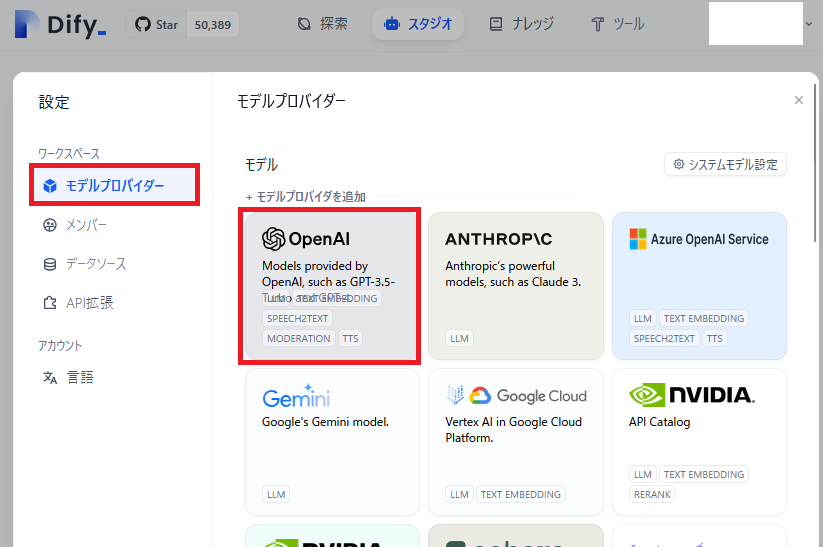
Task: Click the star count 50,389
Action: point(213,25)
